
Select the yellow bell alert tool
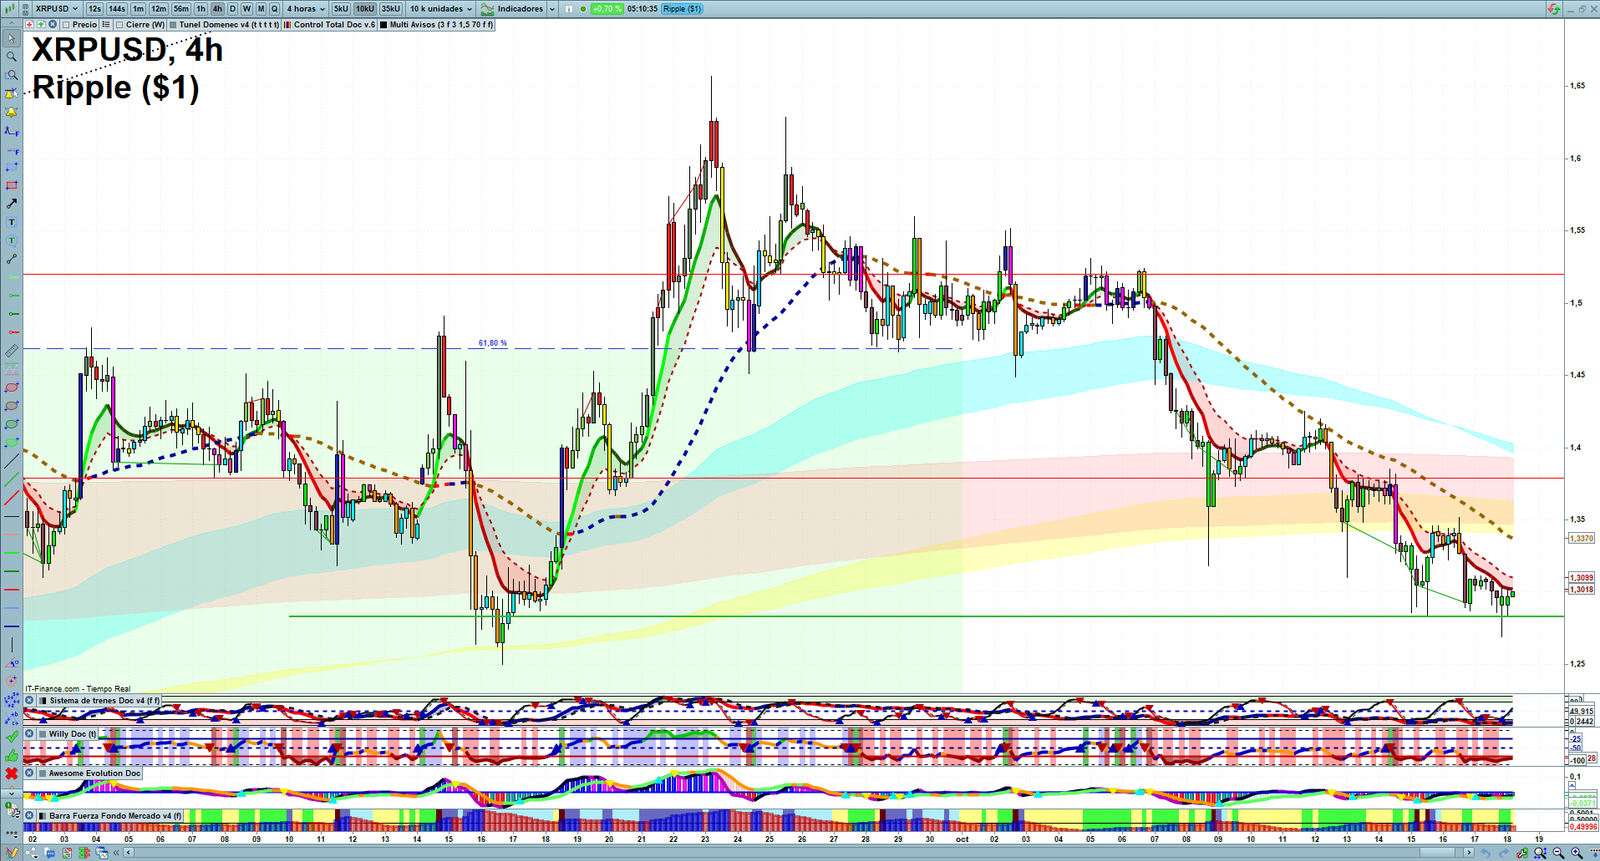[11, 111]
